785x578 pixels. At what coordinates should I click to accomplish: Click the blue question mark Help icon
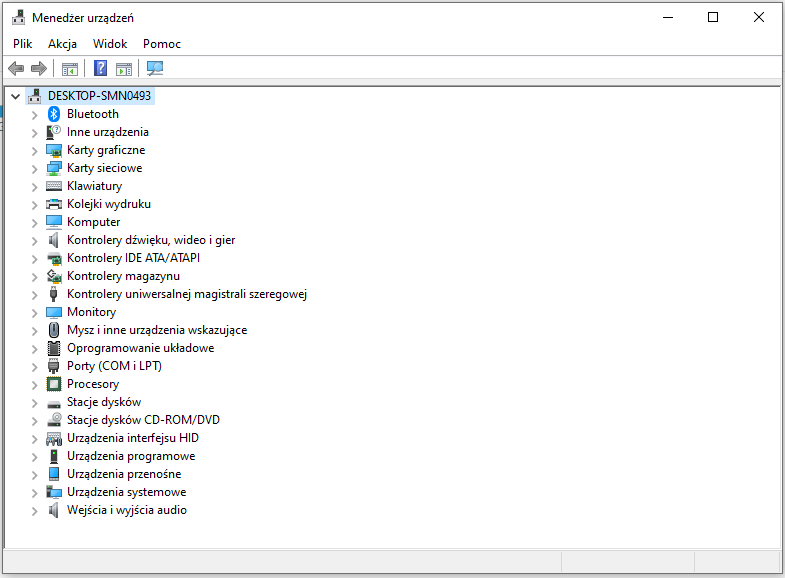click(100, 69)
